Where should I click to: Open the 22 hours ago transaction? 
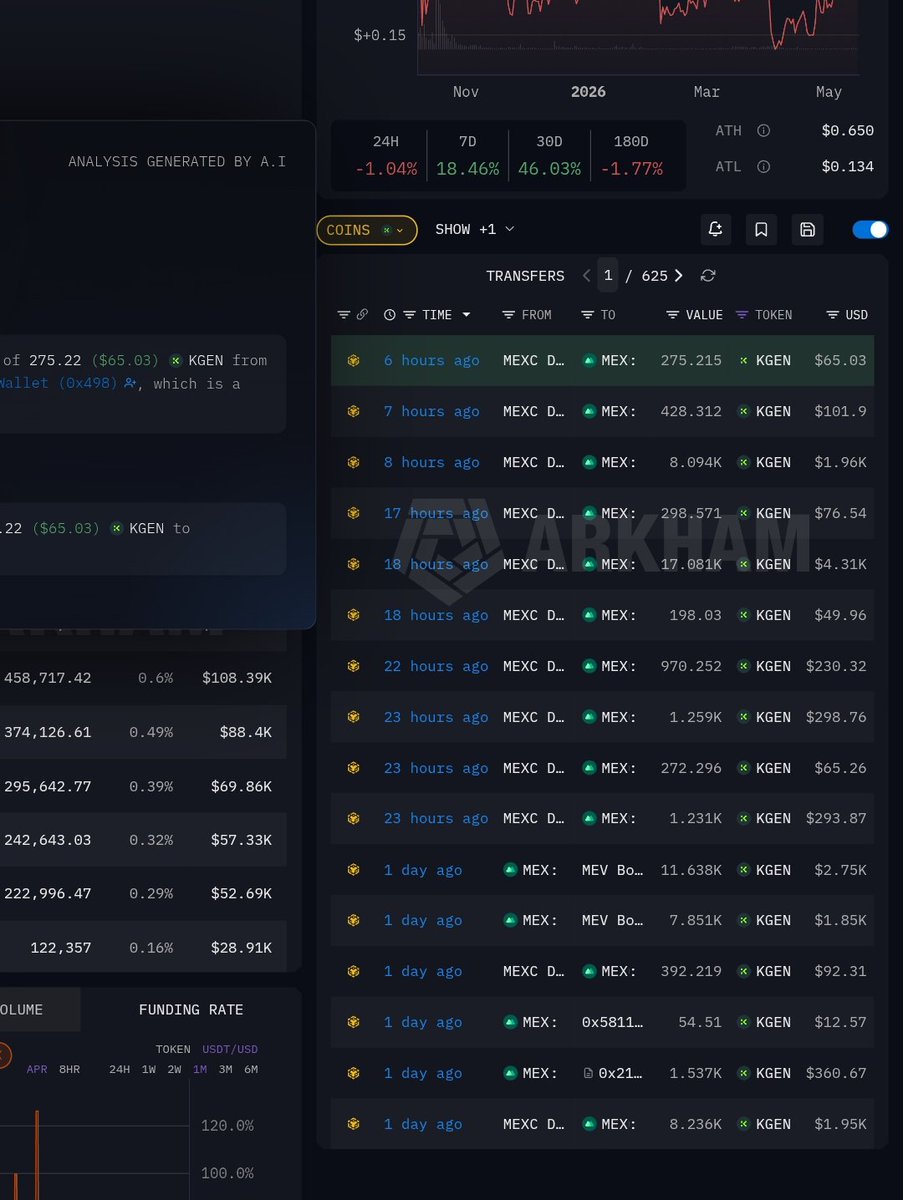coord(436,667)
